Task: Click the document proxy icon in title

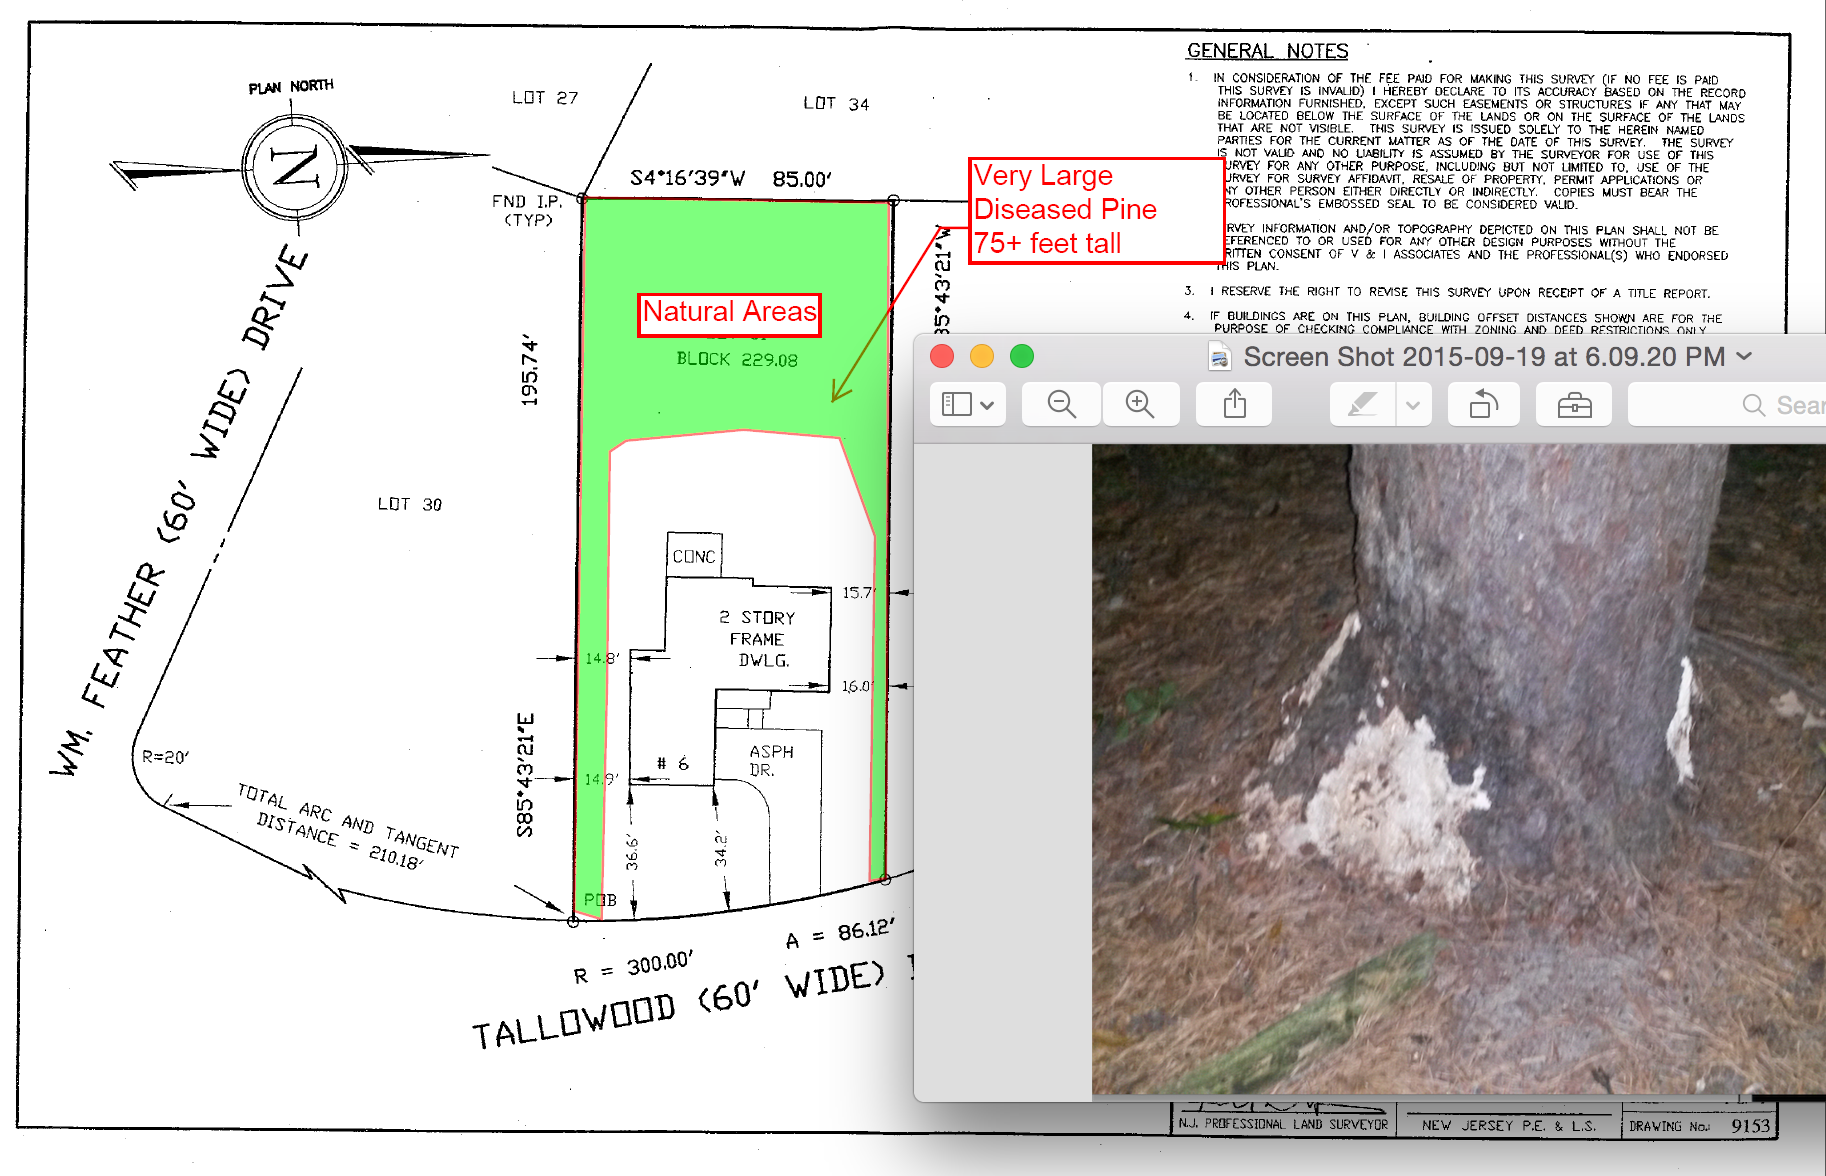Action: coord(1219,356)
